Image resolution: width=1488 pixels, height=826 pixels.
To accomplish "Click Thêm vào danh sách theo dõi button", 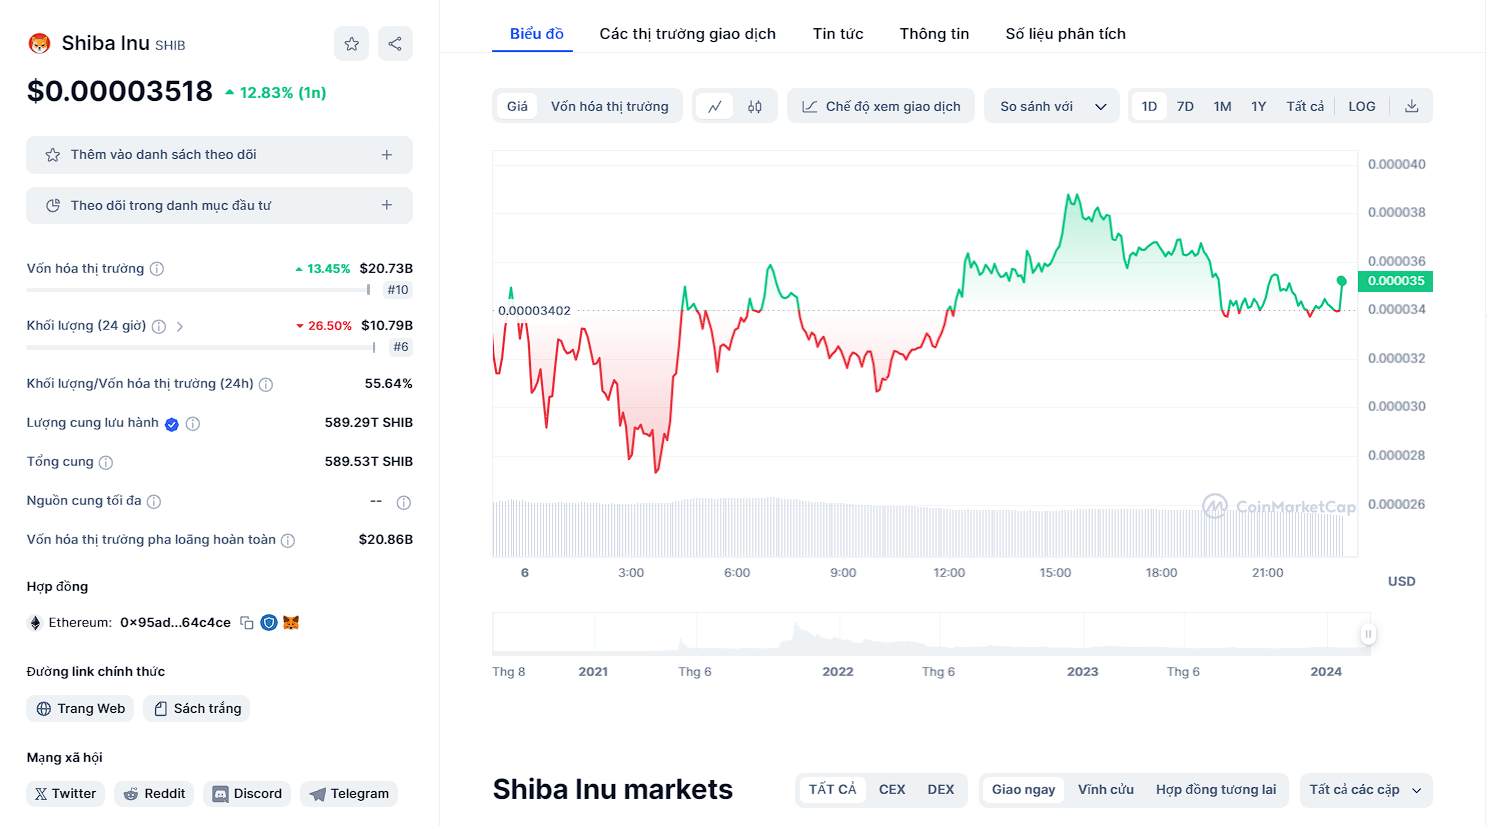I will coord(219,155).
